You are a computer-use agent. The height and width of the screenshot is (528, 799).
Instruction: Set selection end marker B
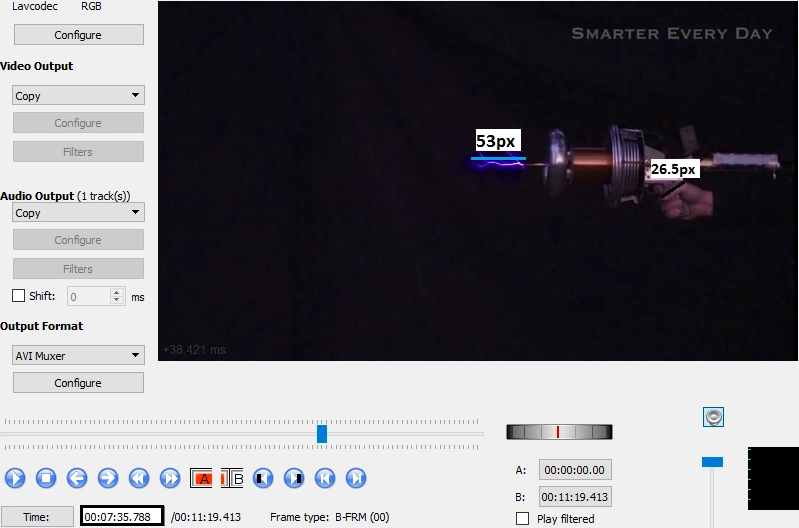pyautogui.click(x=232, y=478)
